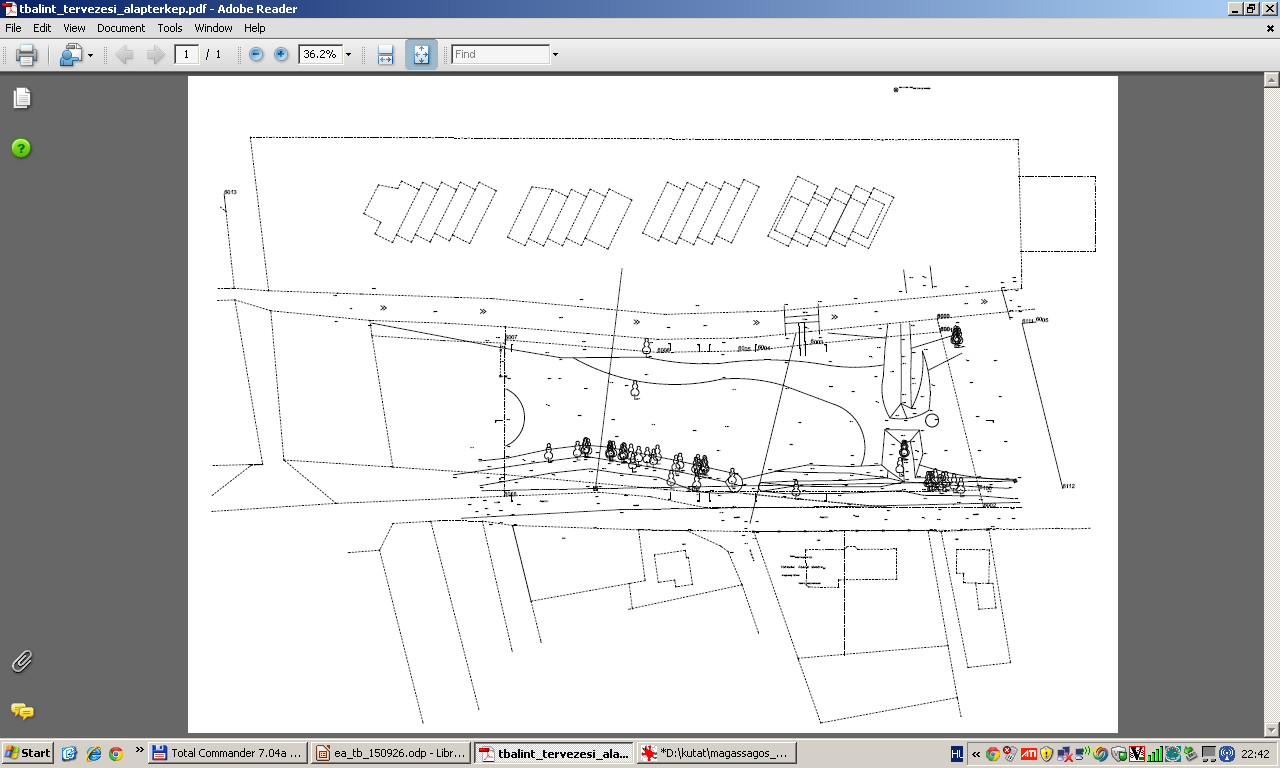Image resolution: width=1280 pixels, height=768 pixels.
Task: Go to the next page arrow
Action: pos(155,55)
